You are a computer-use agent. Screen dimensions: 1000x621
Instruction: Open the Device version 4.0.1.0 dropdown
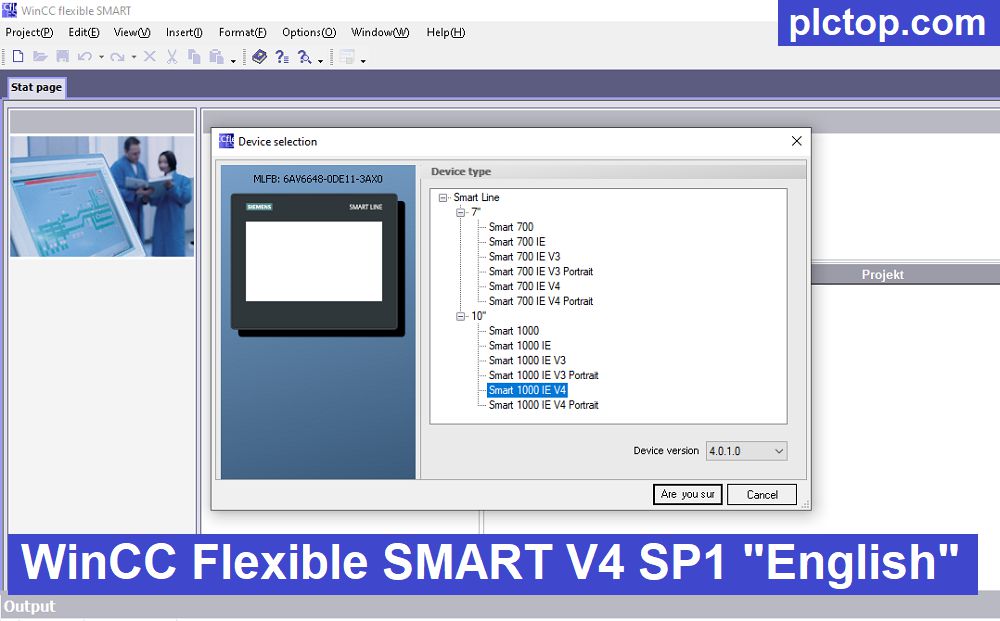(x=746, y=451)
